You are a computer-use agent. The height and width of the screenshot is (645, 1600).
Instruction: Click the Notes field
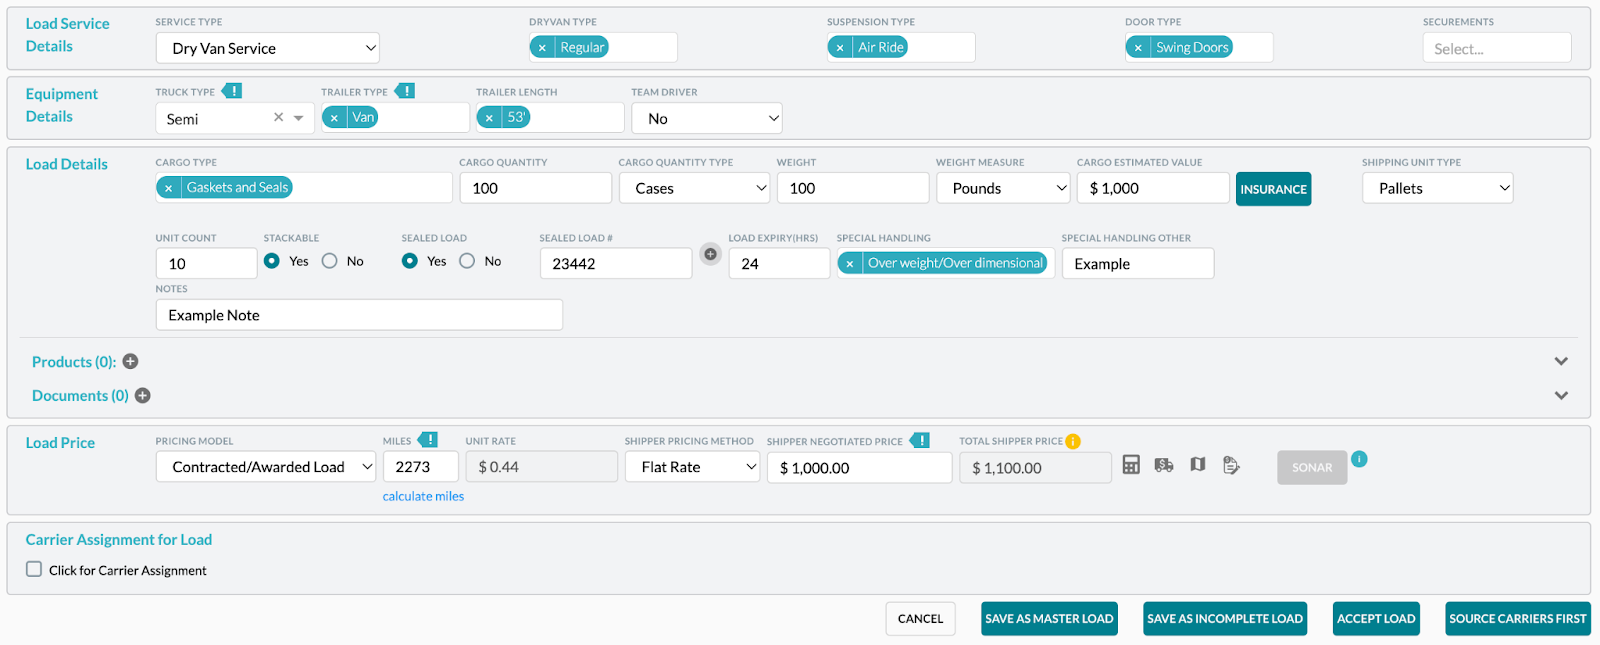point(359,315)
